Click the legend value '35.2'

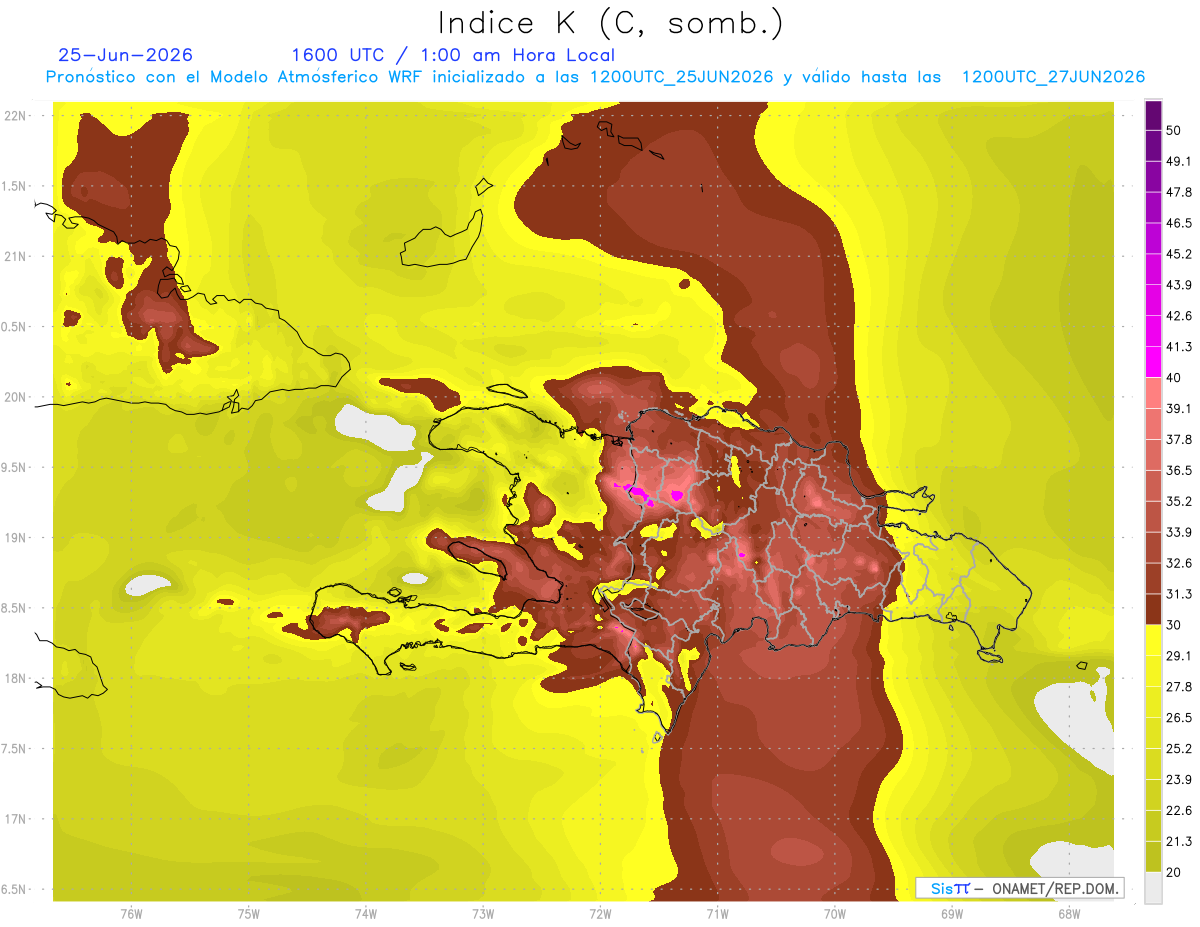click(x=1178, y=501)
